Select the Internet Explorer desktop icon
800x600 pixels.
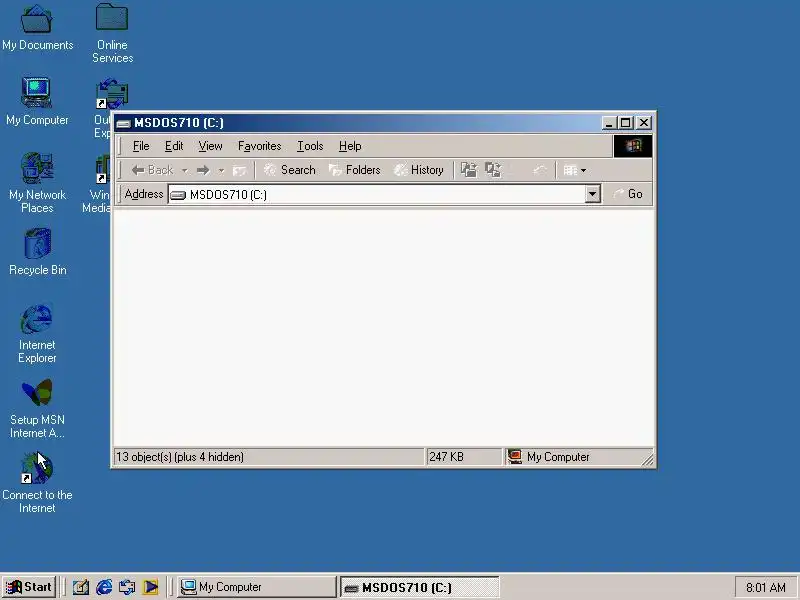37,334
